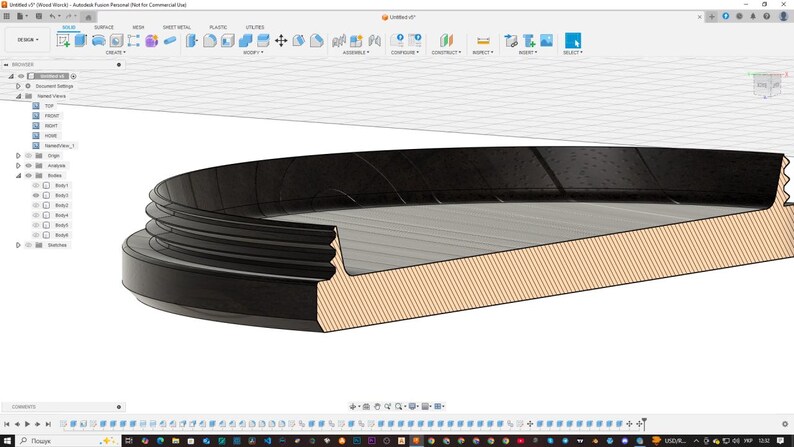Select the Shell tool
Image resolution: width=794 pixels, height=447 pixels.
click(228, 40)
